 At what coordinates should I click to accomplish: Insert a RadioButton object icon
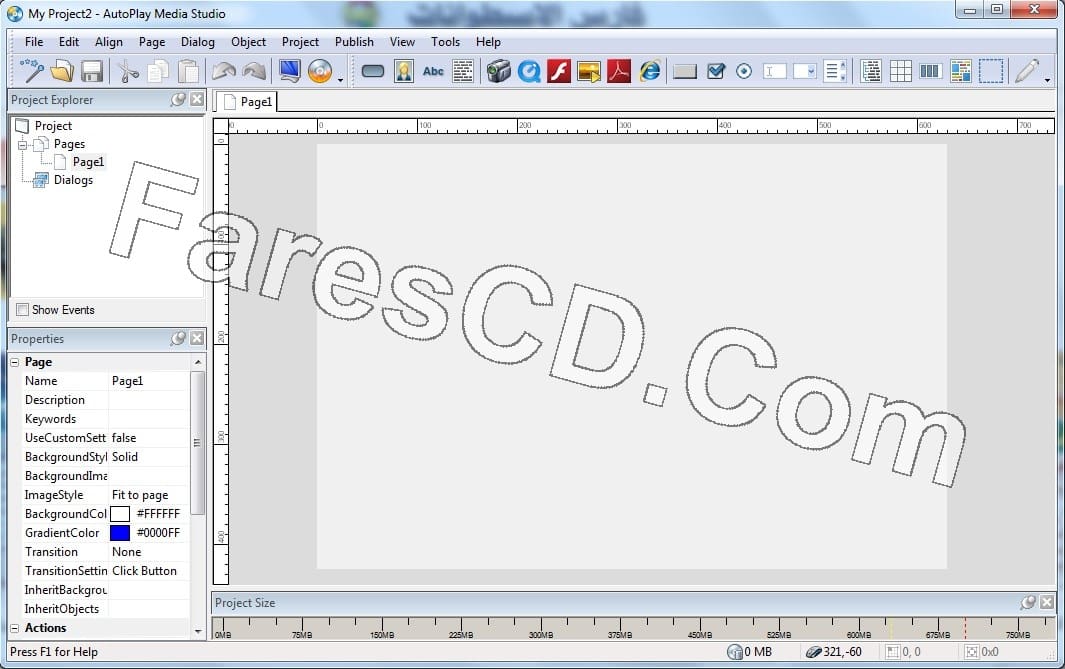744,71
